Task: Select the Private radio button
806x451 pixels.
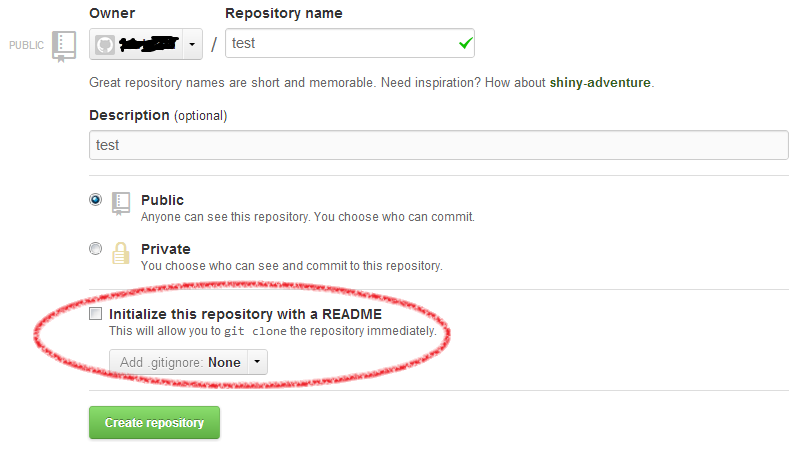Action: click(x=96, y=249)
